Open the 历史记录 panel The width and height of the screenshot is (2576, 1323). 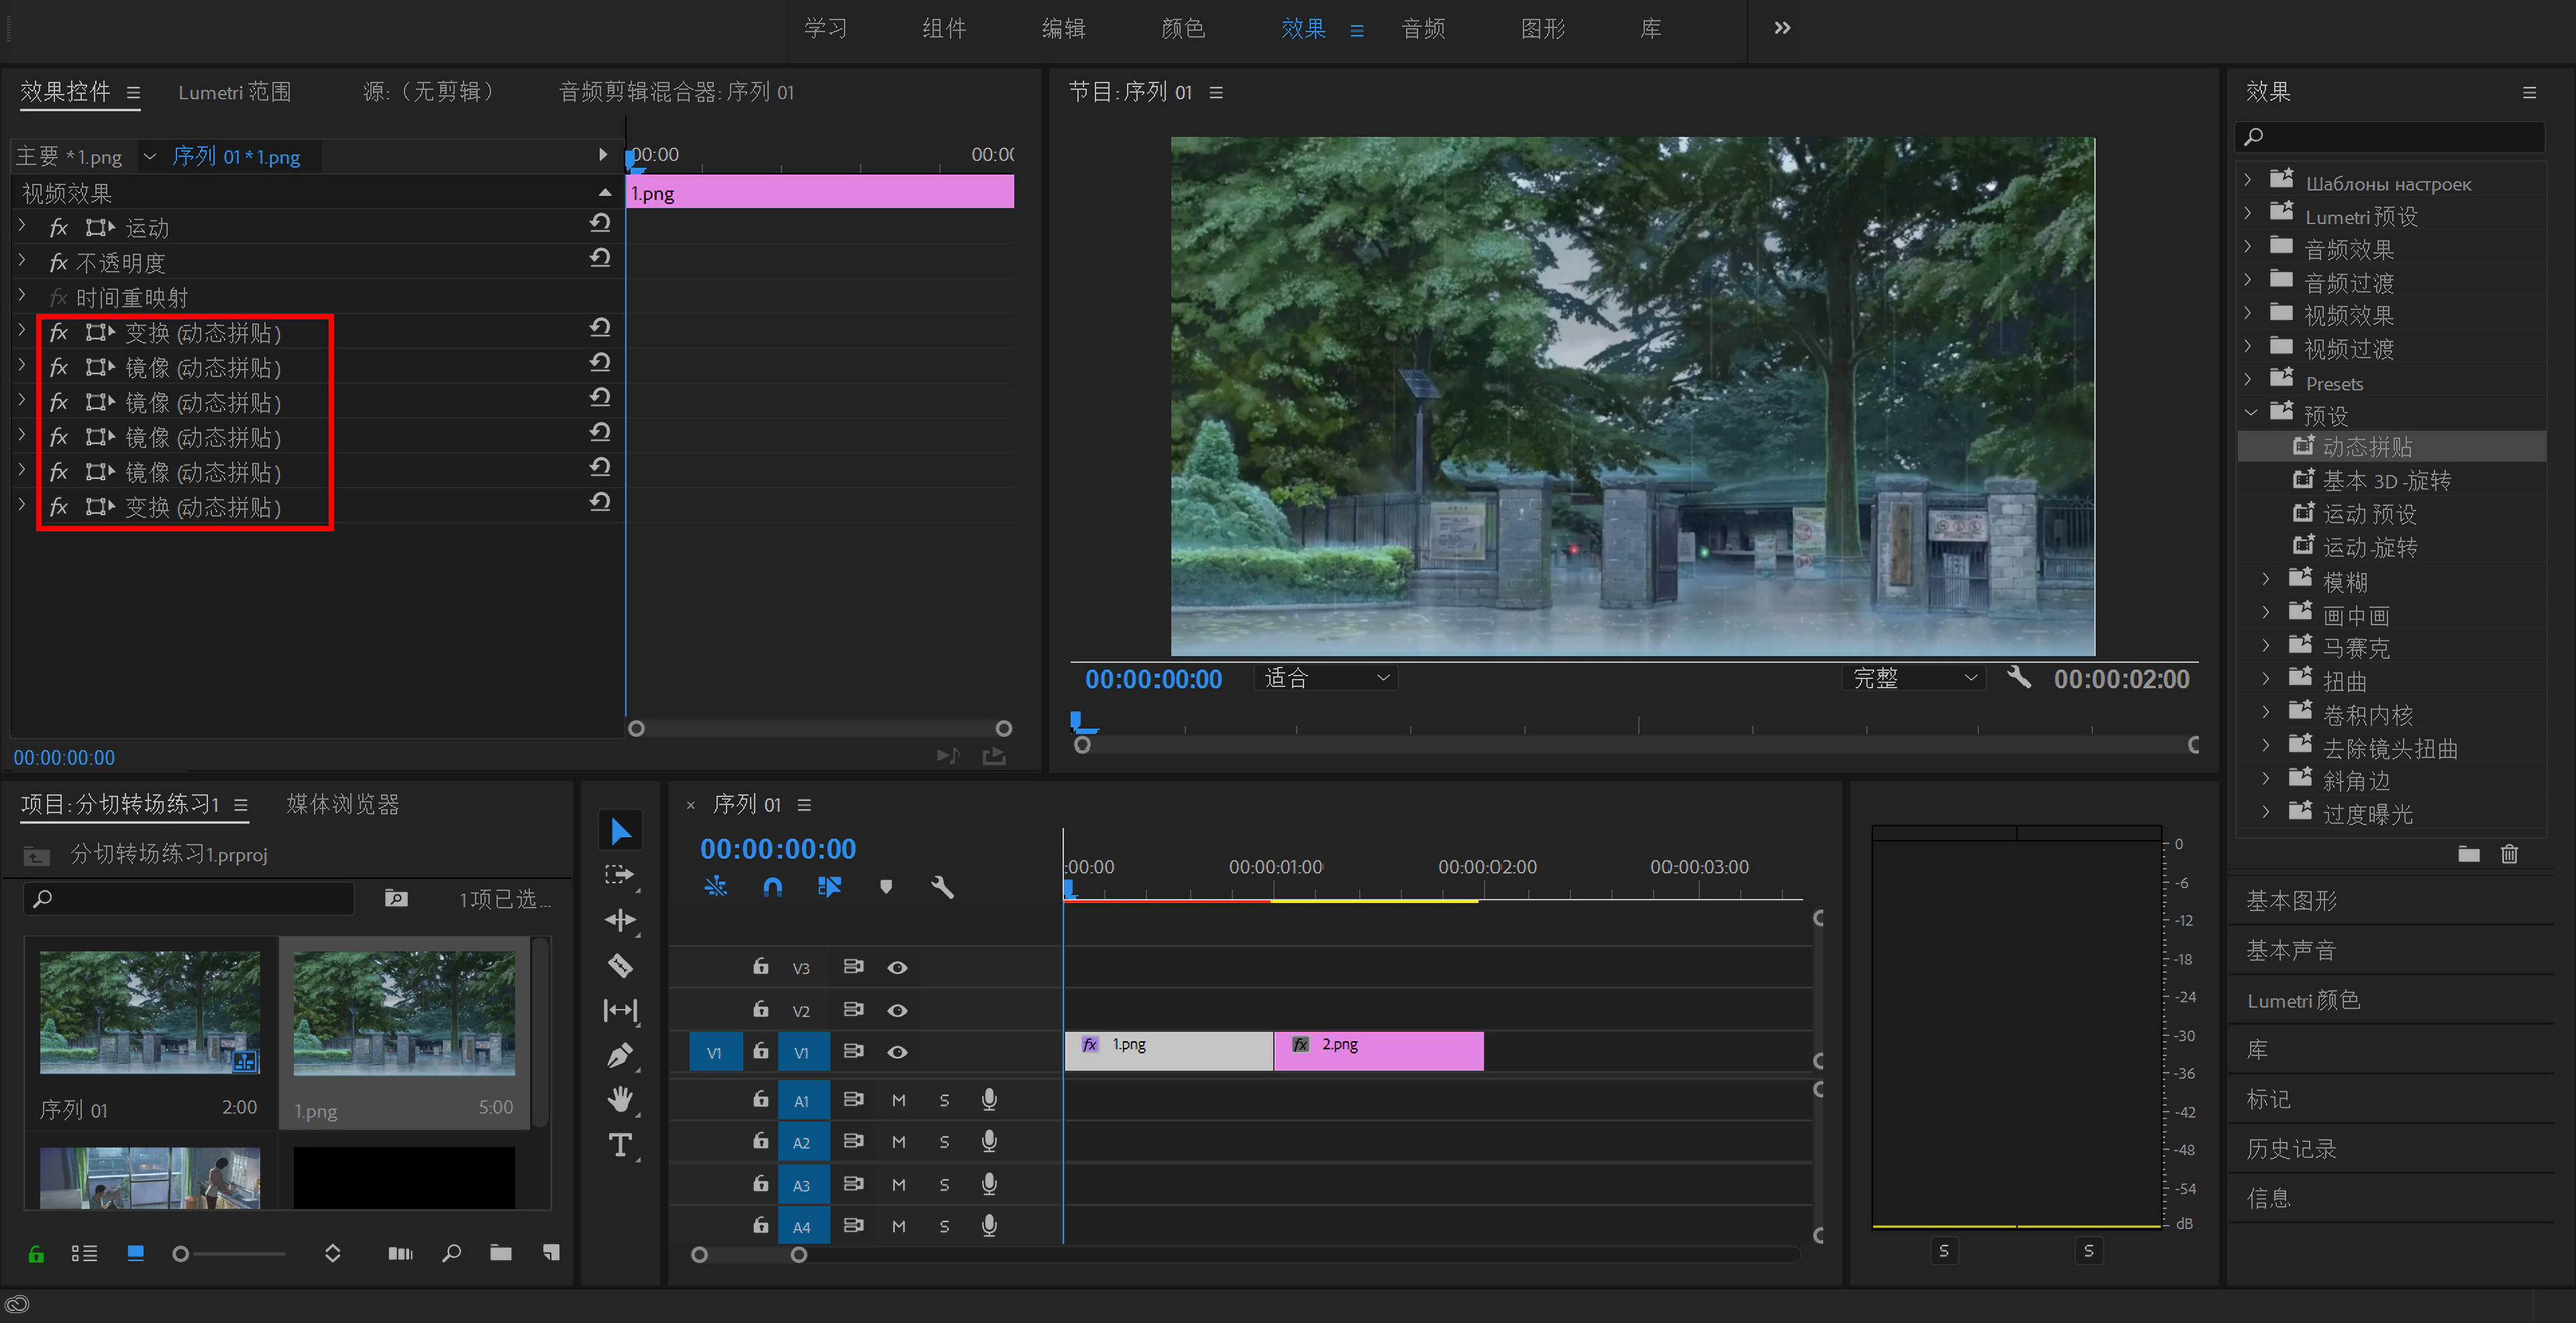2291,1149
